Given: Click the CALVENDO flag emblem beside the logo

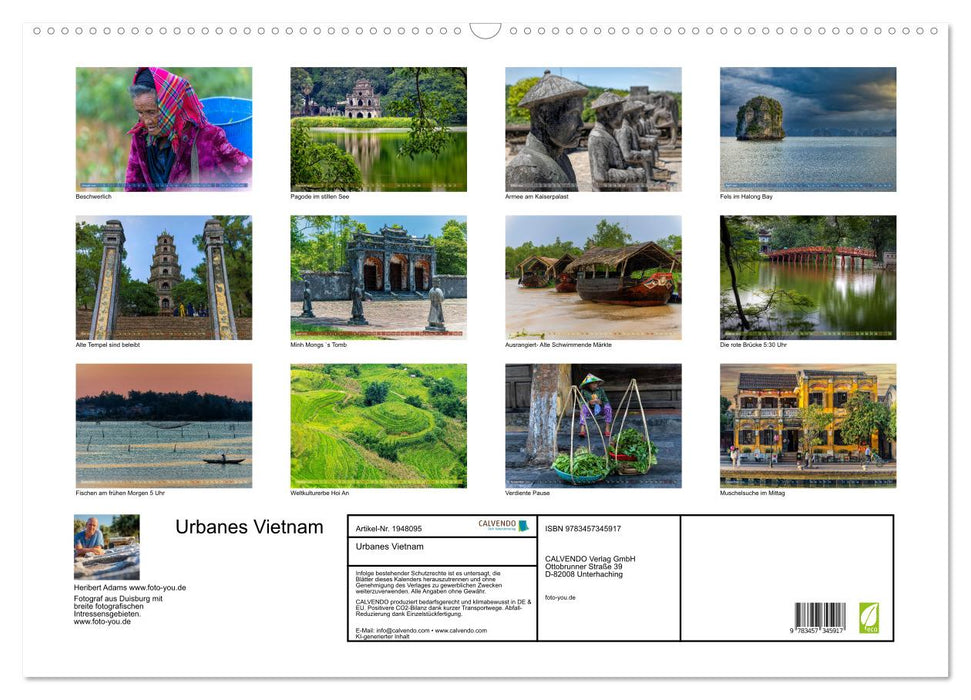Looking at the screenshot, I should pyautogui.click(x=523, y=526).
